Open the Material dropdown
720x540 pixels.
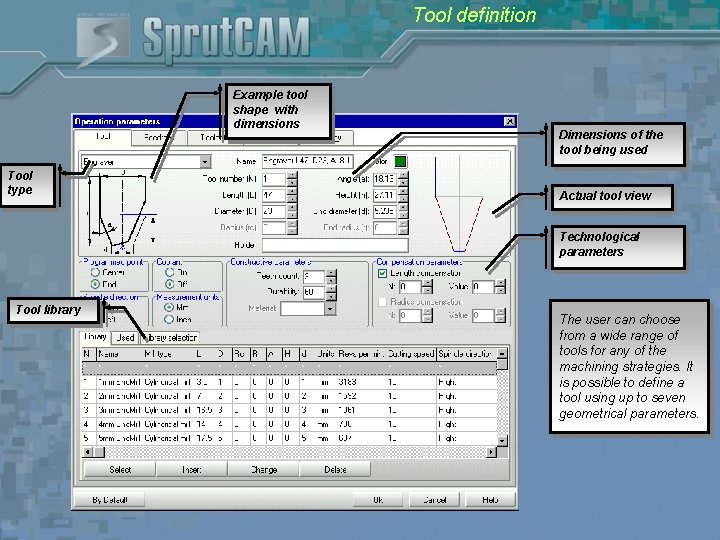(x=330, y=309)
